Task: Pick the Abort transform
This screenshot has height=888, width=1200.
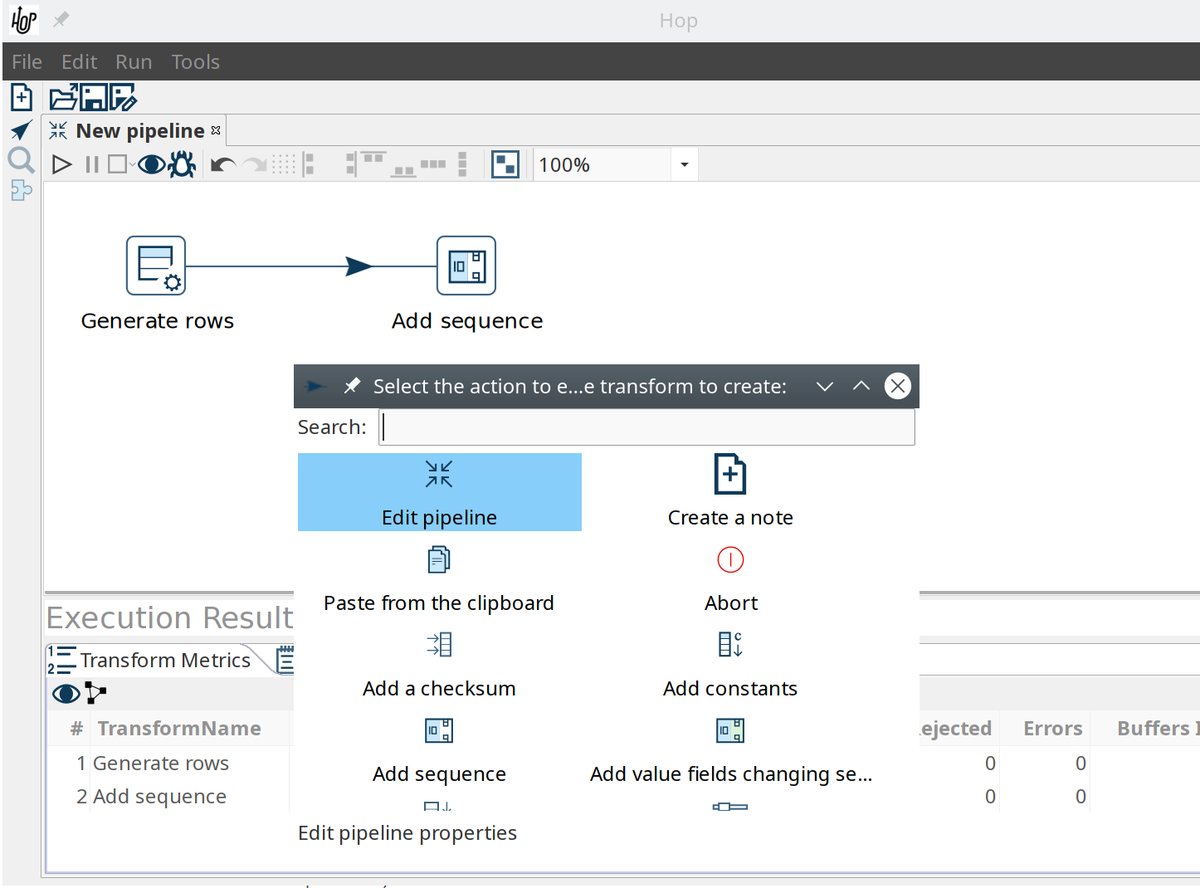Action: pos(730,579)
